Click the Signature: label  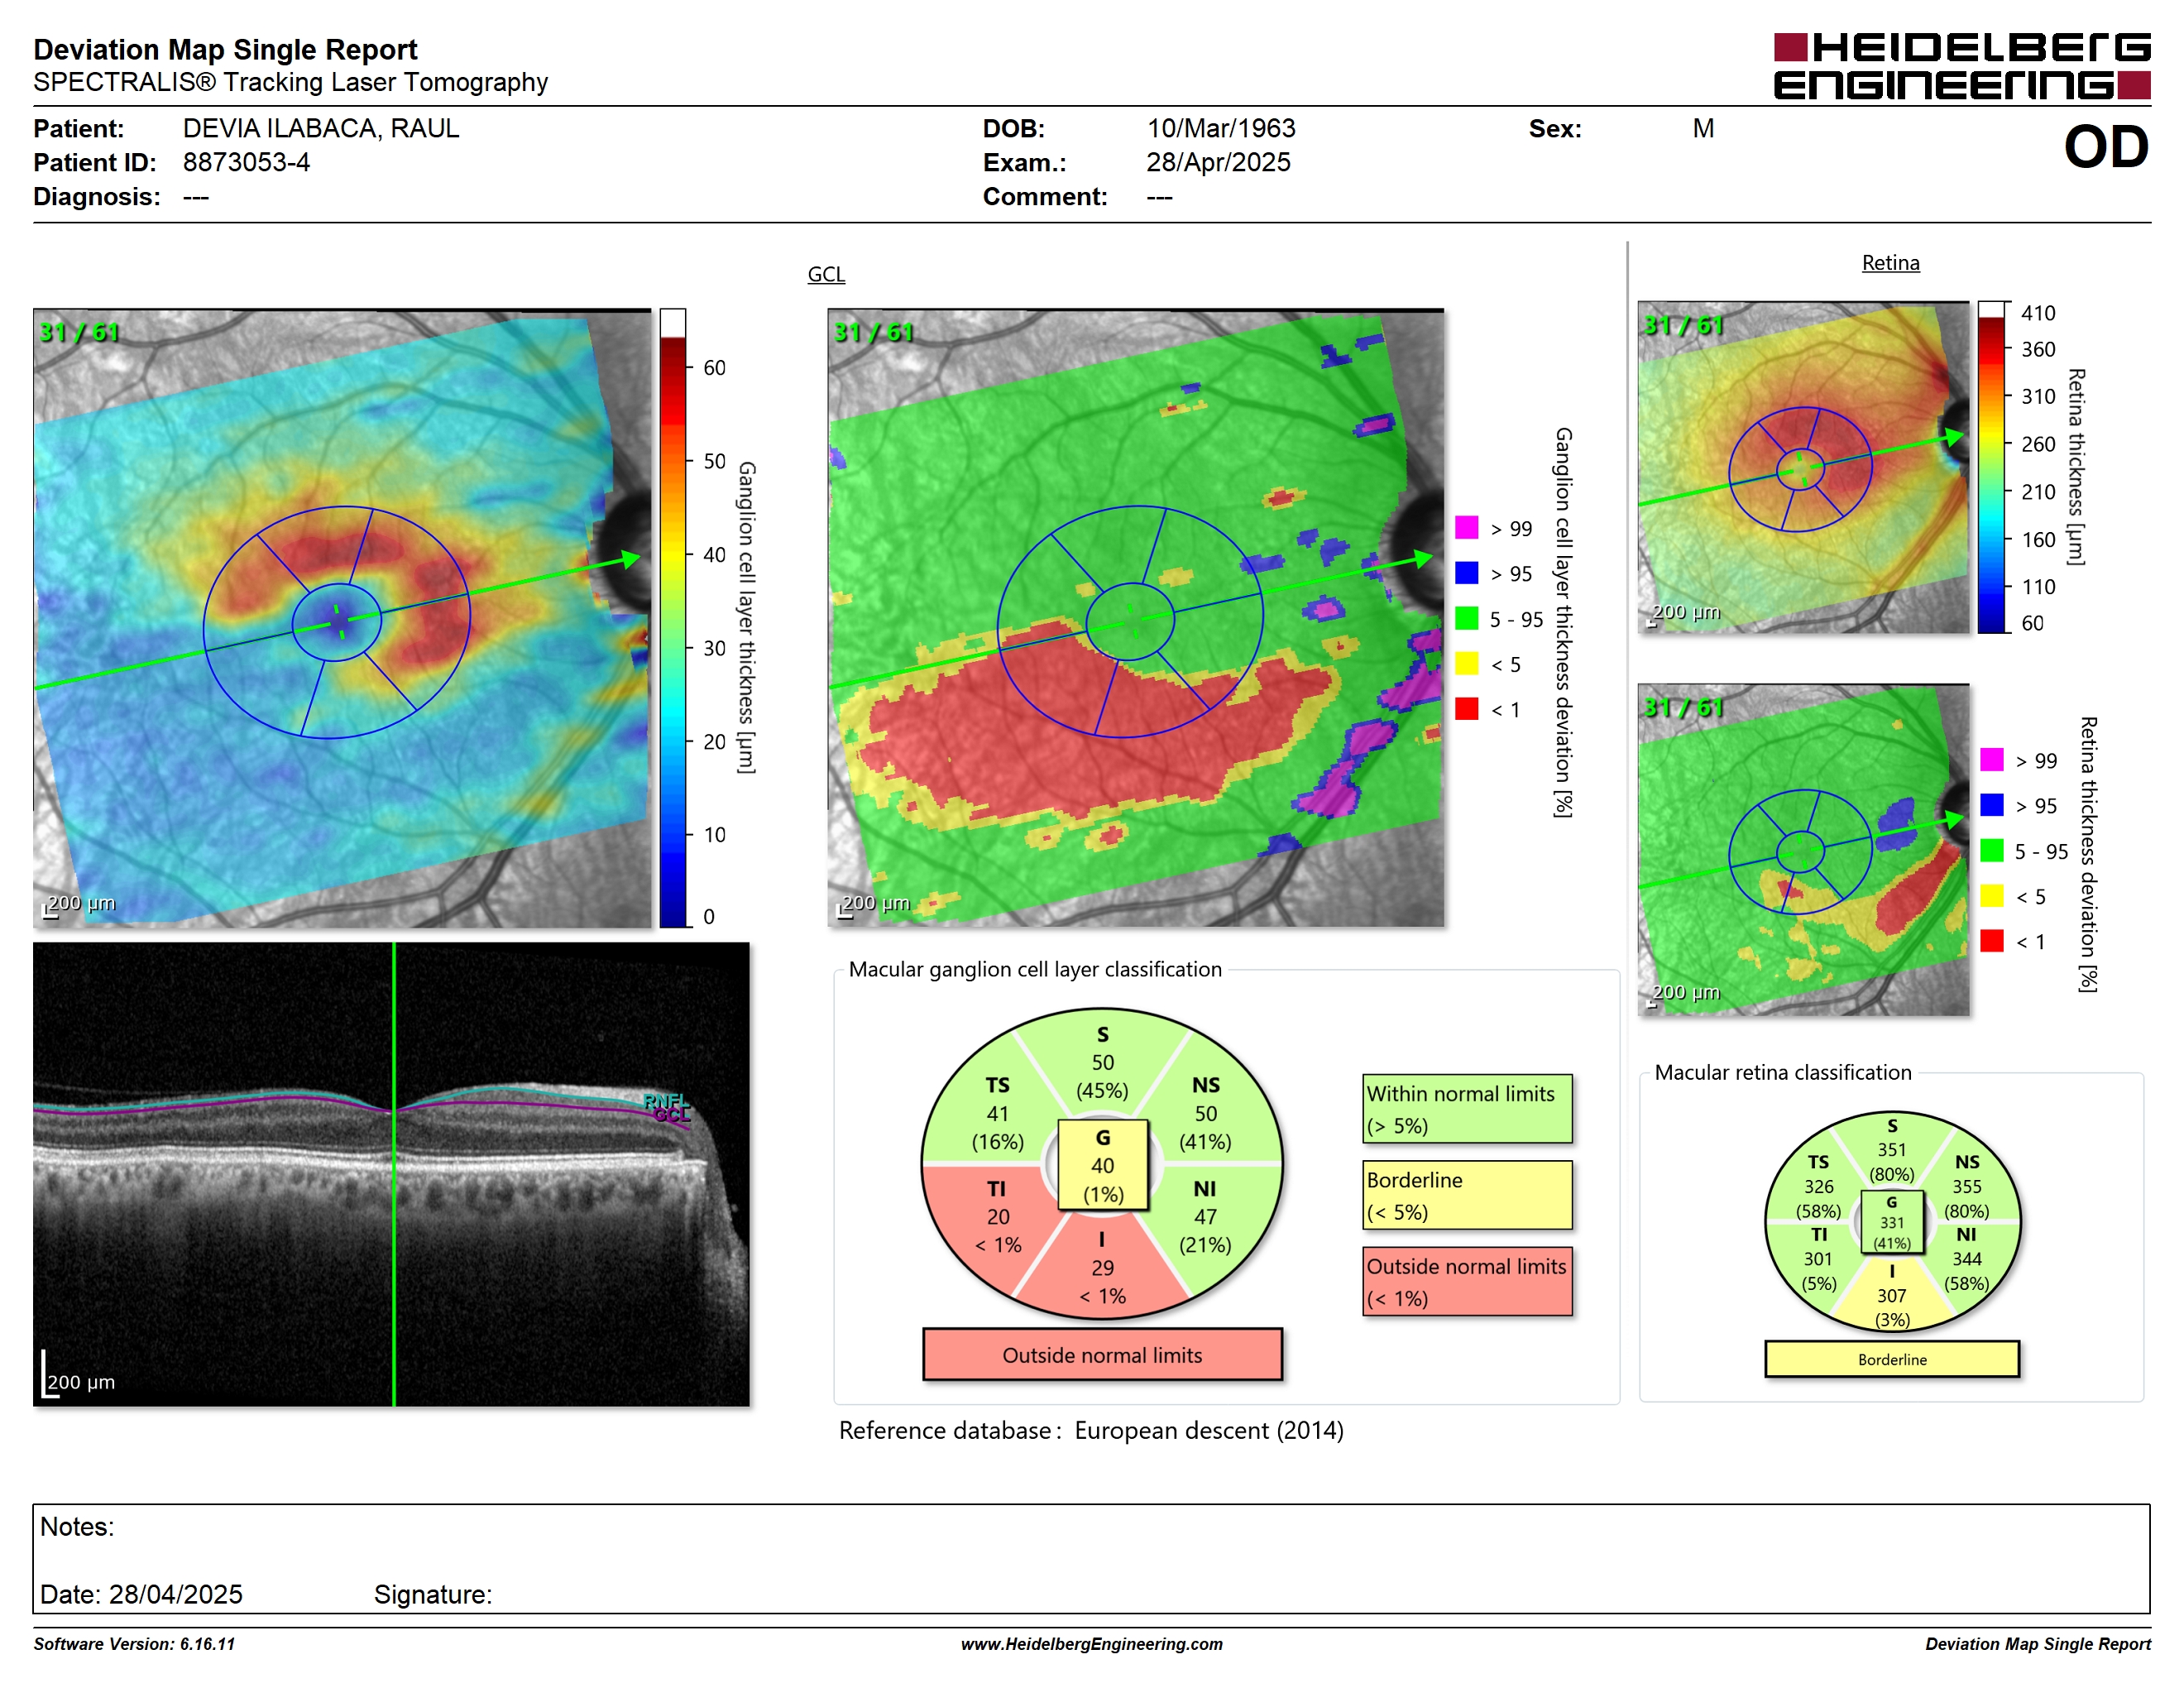point(433,1594)
